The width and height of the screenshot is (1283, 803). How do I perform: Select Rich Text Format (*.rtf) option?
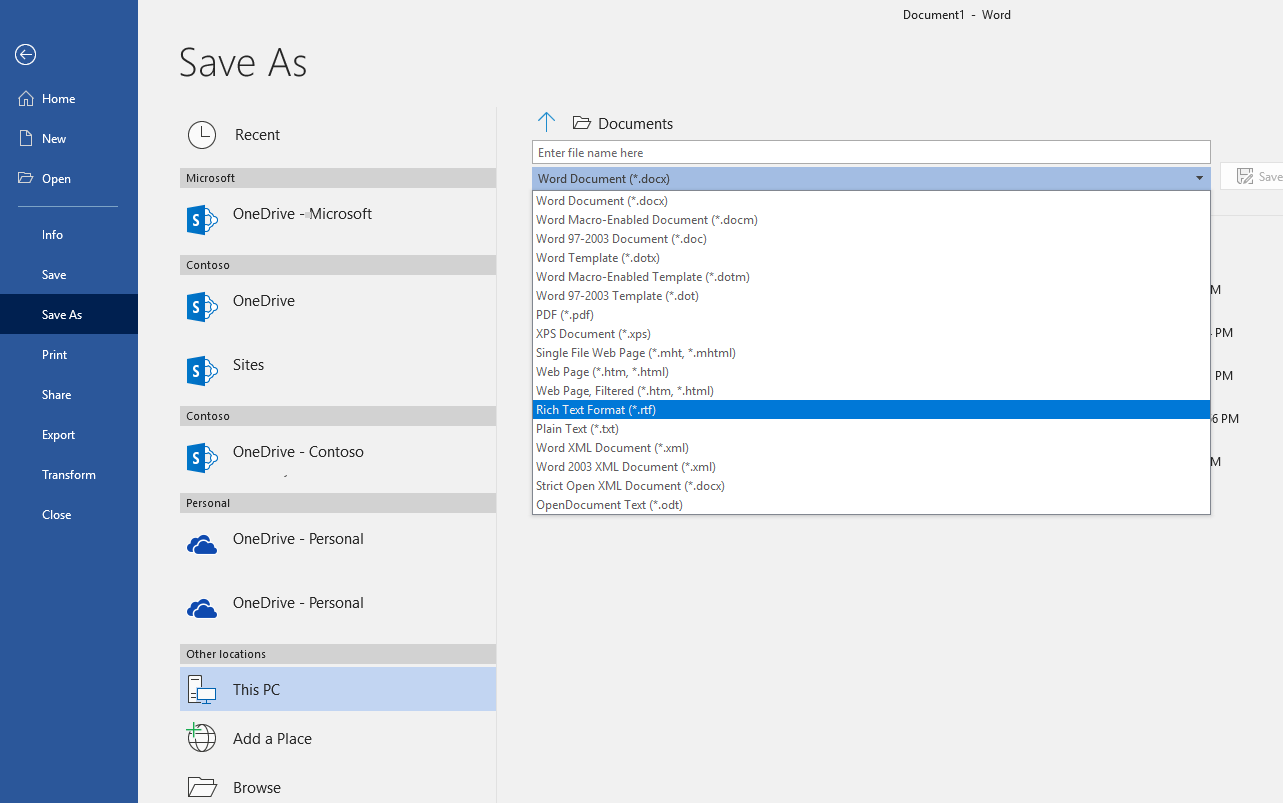coord(871,410)
